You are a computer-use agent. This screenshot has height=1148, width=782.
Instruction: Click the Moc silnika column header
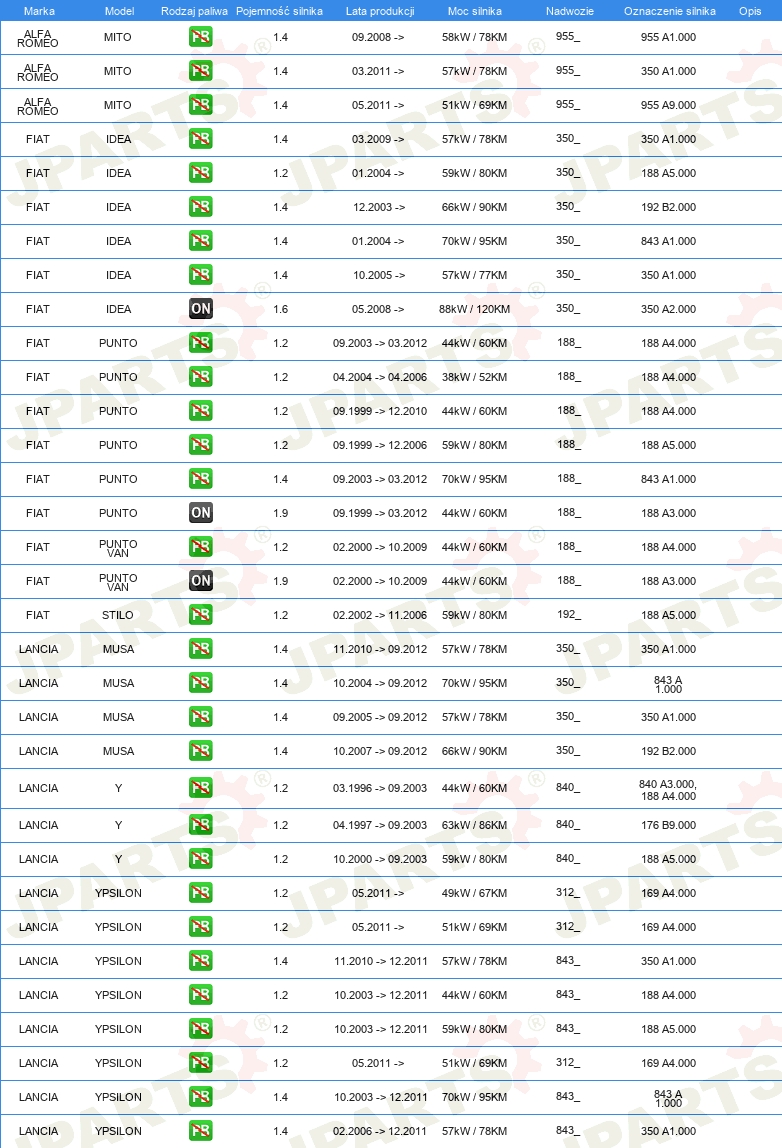click(474, 11)
